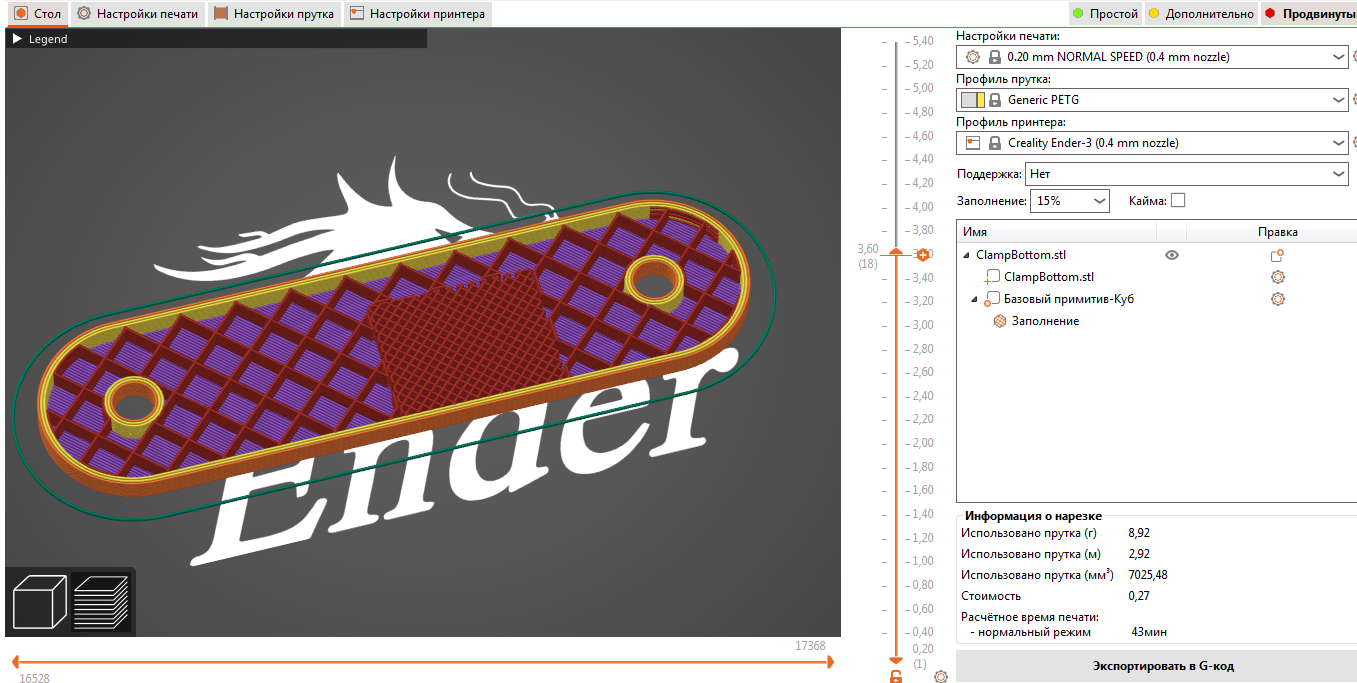Select the child ClampBottom.stl row label
The width and height of the screenshot is (1357, 683).
click(1048, 277)
